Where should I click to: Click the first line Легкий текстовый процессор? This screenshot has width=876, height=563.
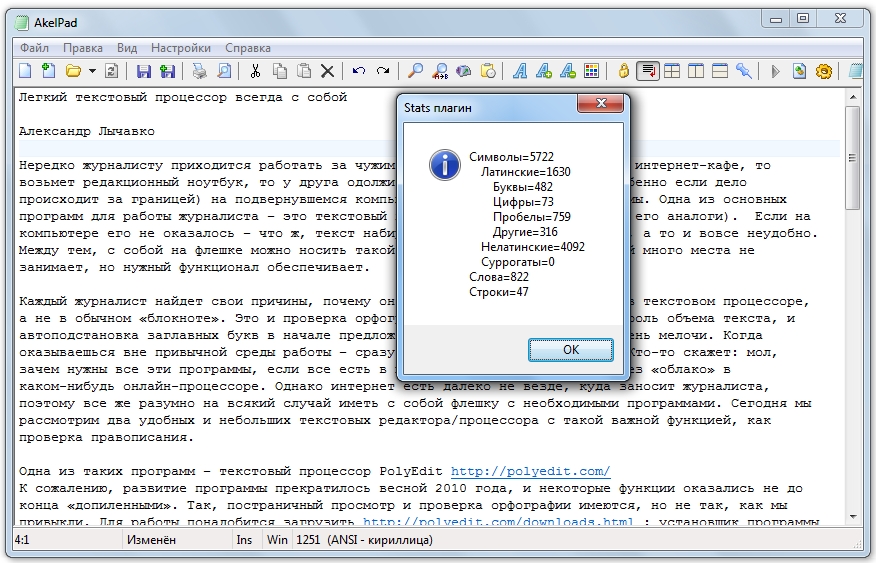click(x=183, y=97)
